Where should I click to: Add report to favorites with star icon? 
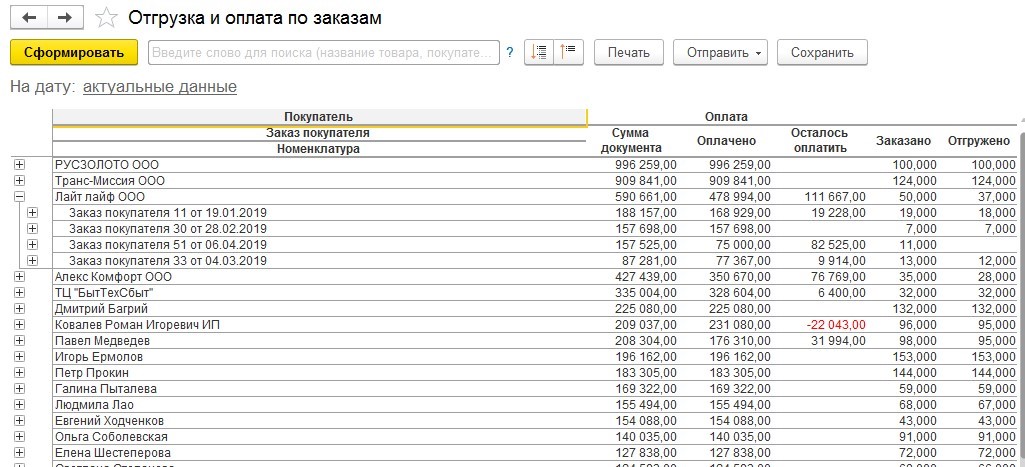tap(104, 18)
